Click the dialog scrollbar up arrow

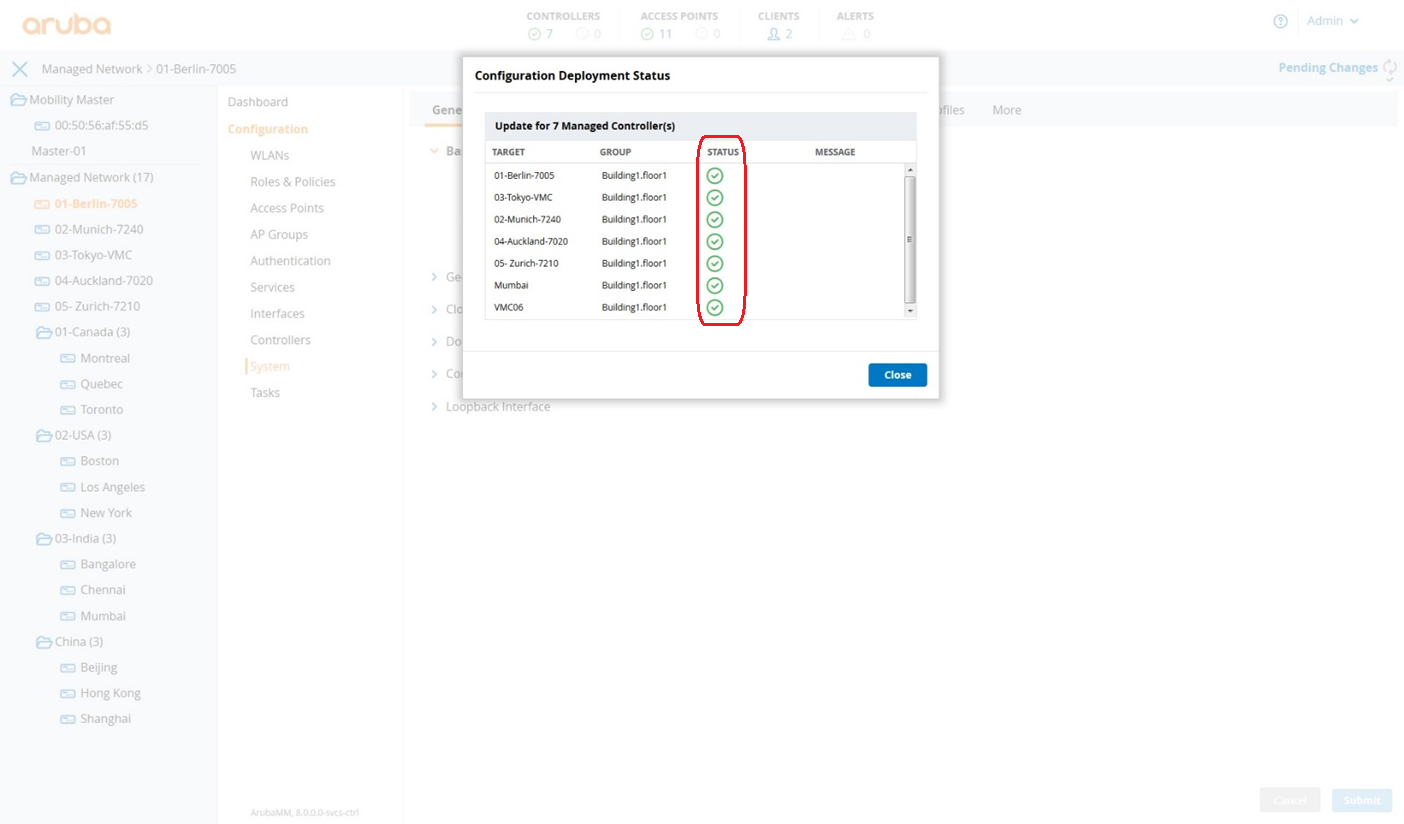click(910, 170)
